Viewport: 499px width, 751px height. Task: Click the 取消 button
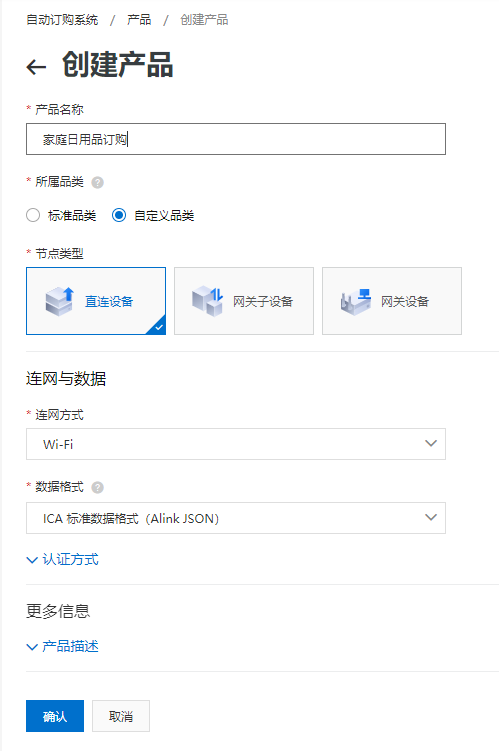click(x=121, y=716)
